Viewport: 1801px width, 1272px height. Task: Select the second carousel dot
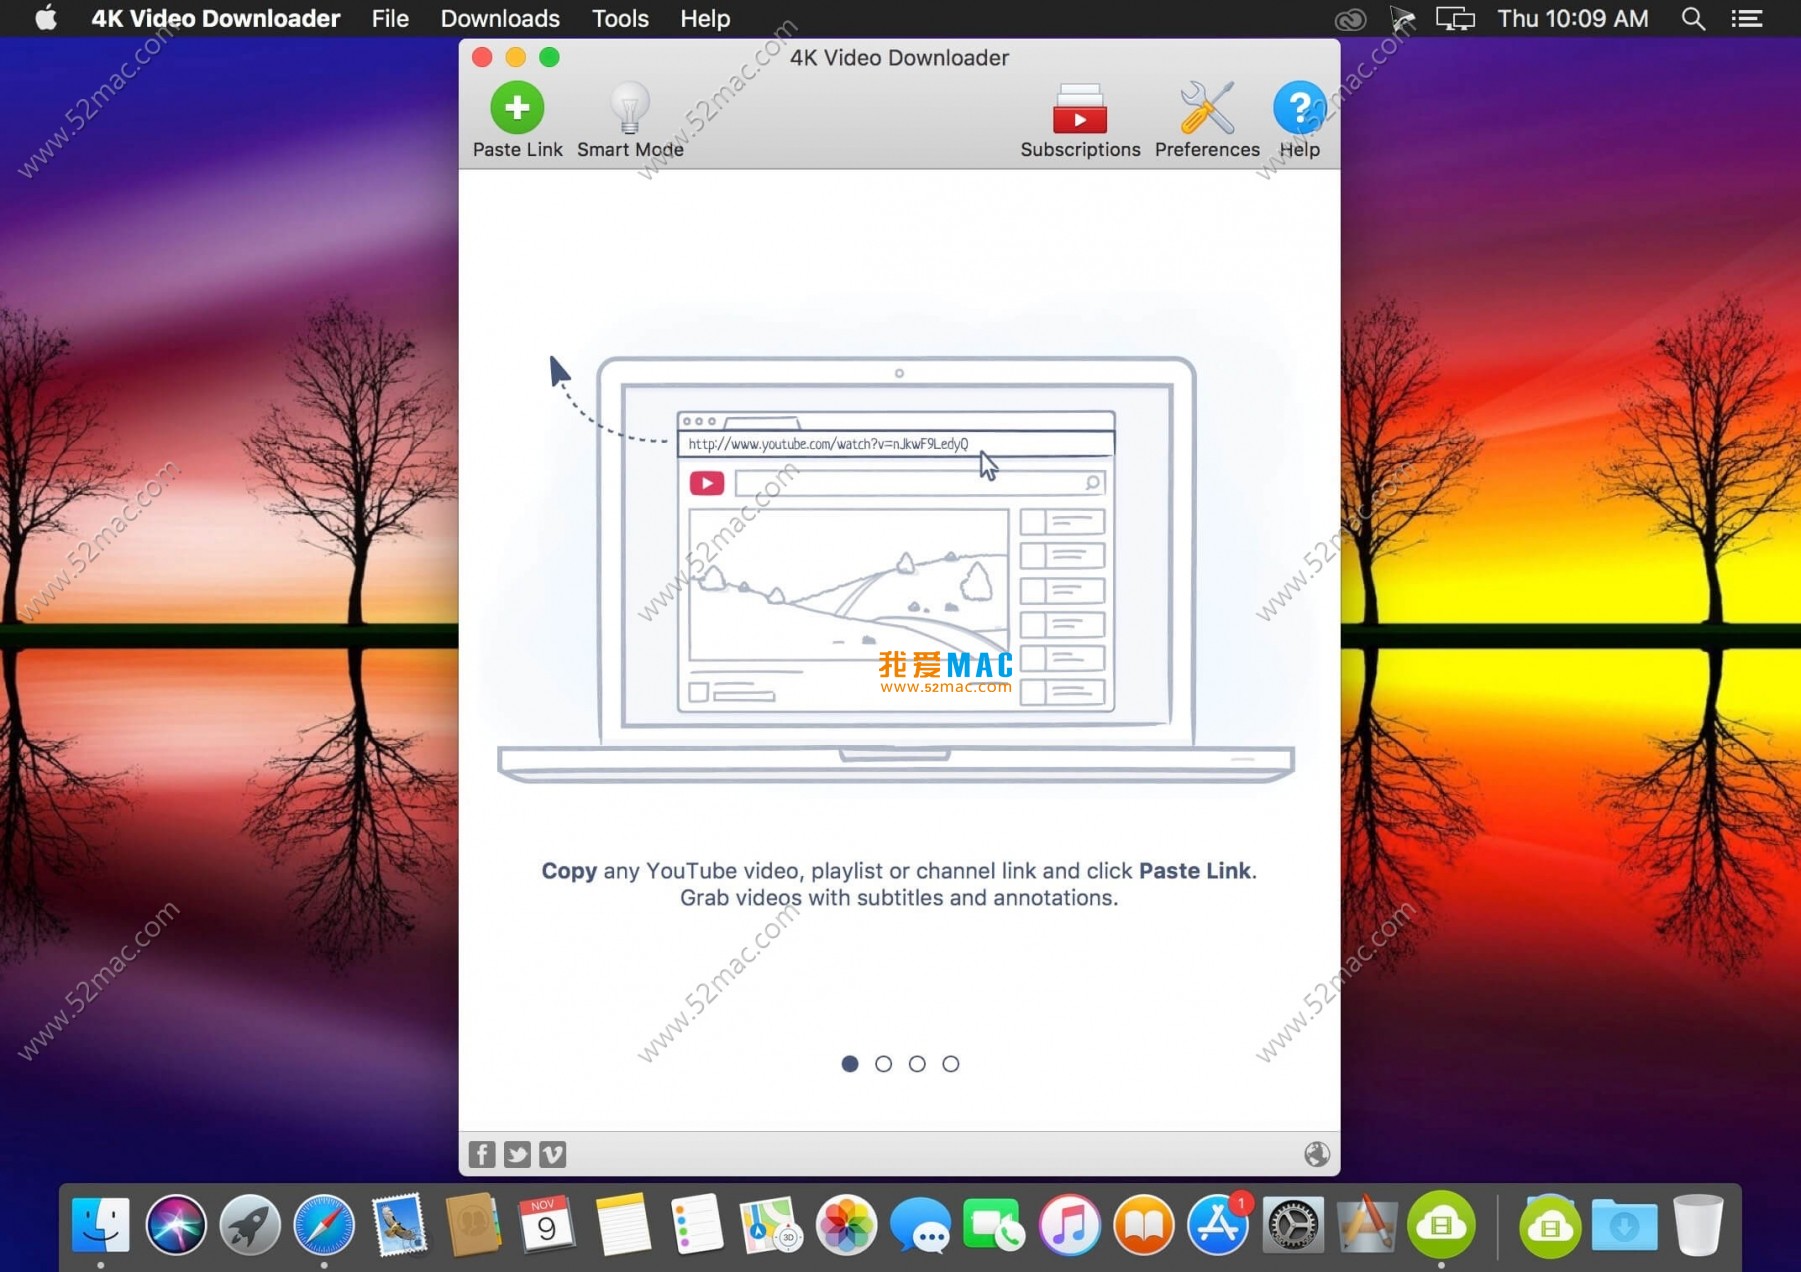coord(883,1064)
